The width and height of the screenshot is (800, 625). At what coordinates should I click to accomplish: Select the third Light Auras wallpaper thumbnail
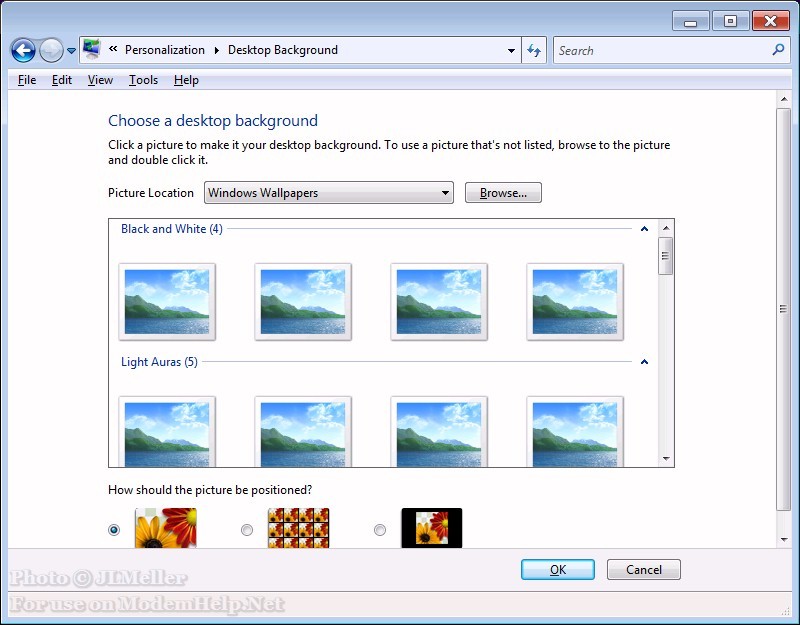click(439, 432)
